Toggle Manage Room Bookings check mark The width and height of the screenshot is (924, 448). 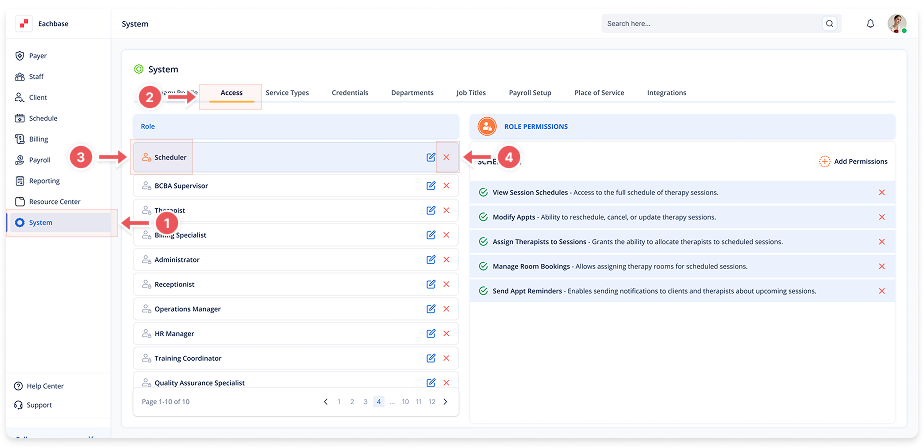483,267
